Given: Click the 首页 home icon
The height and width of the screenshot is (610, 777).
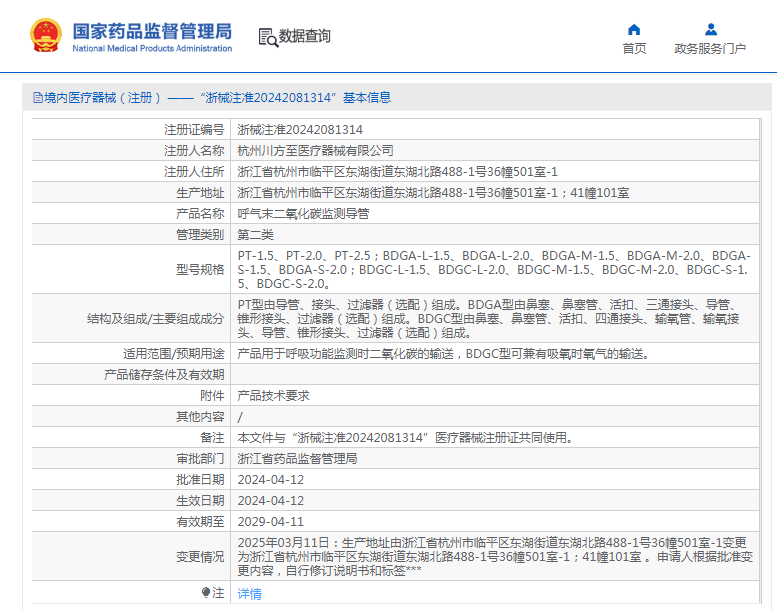Looking at the screenshot, I should click(x=634, y=30).
